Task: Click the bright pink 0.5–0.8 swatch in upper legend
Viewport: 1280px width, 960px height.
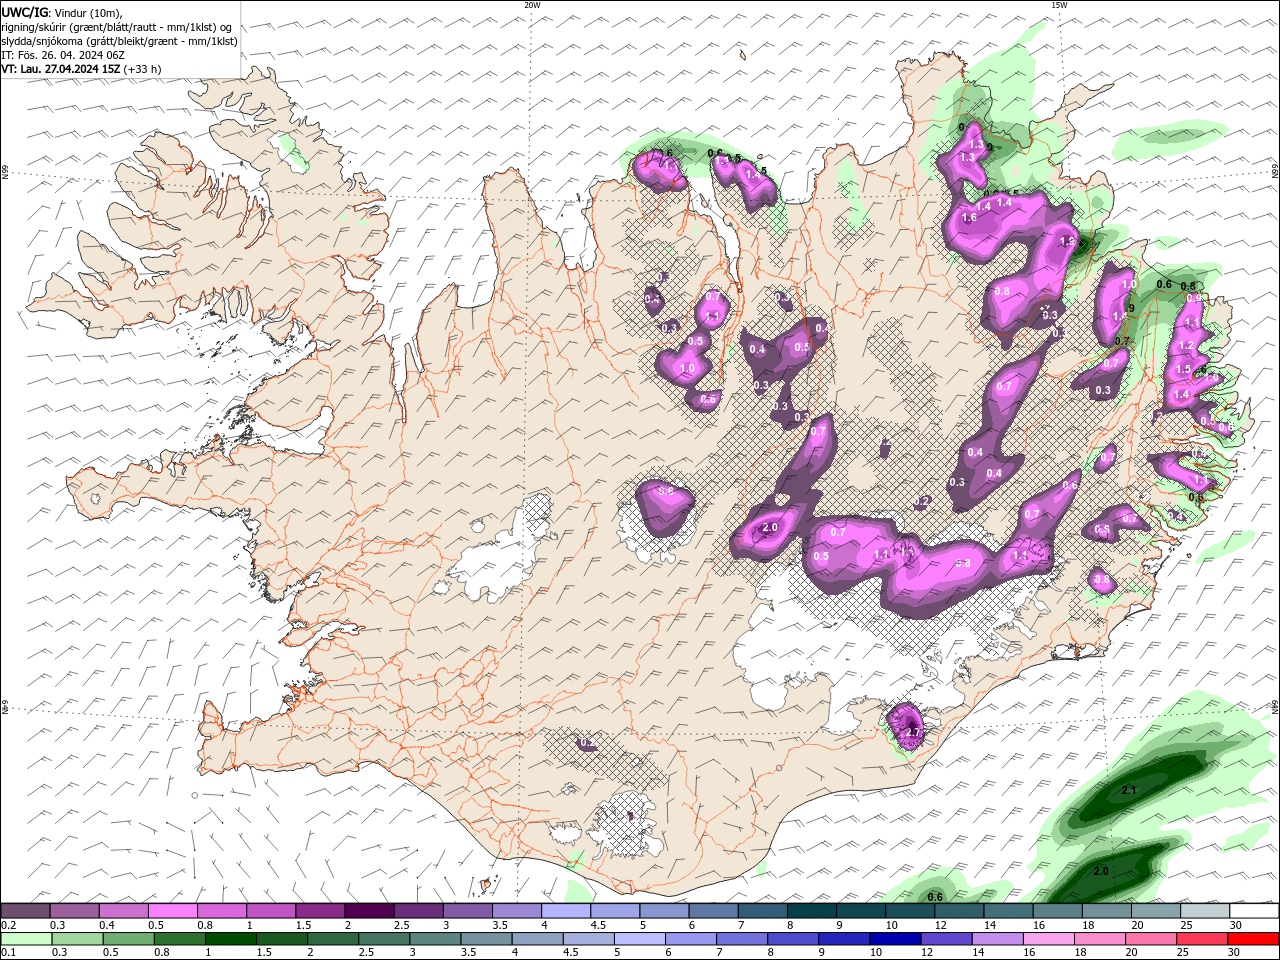Action: tap(173, 910)
